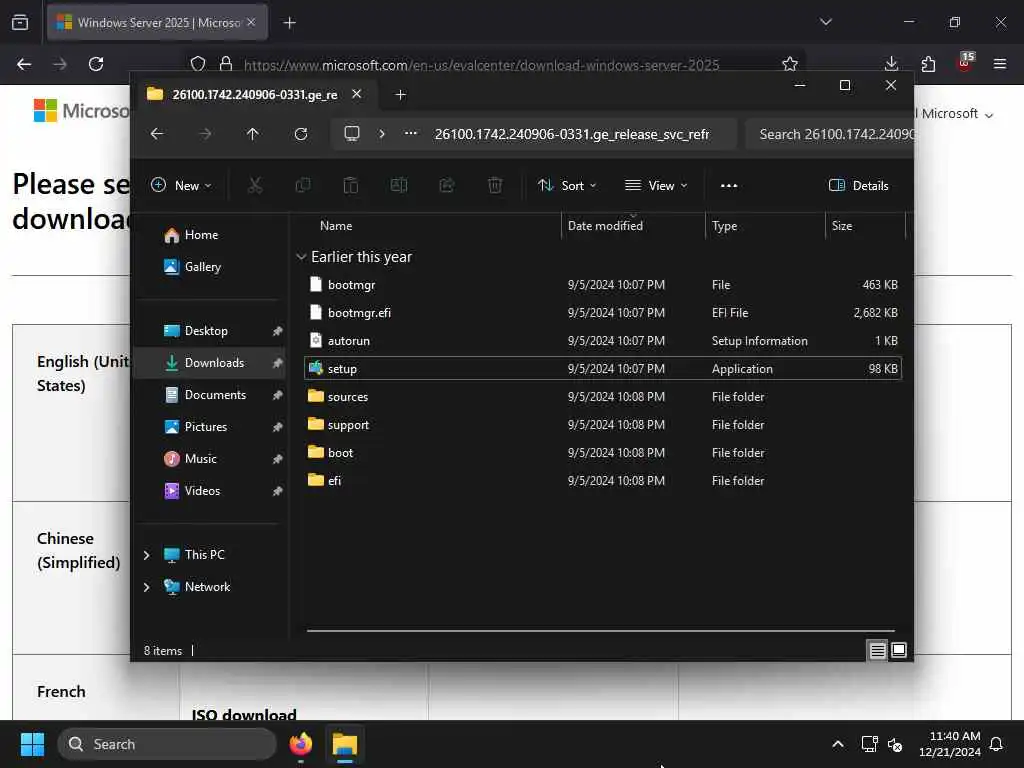Open the View dropdown menu

tap(656, 185)
